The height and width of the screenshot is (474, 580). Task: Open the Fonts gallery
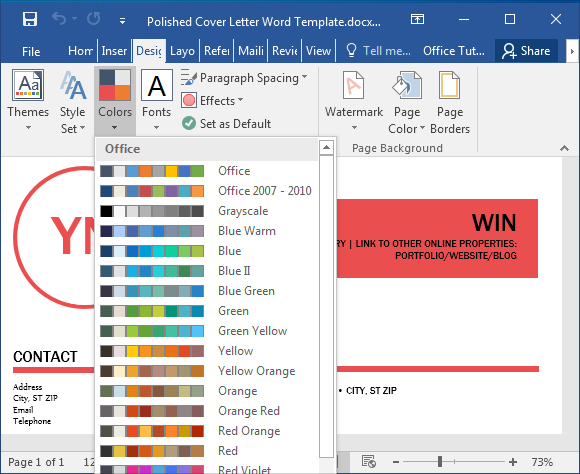pyautogui.click(x=156, y=100)
